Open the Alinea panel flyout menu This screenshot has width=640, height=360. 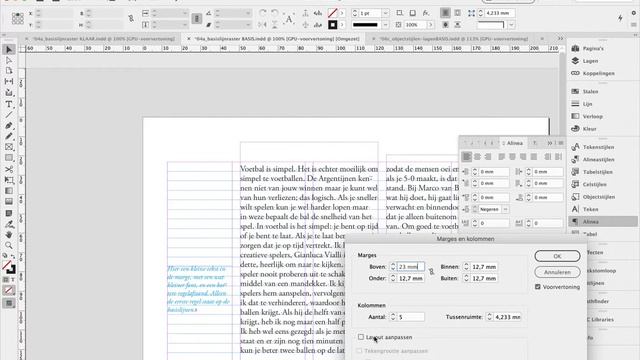[x=560, y=143]
